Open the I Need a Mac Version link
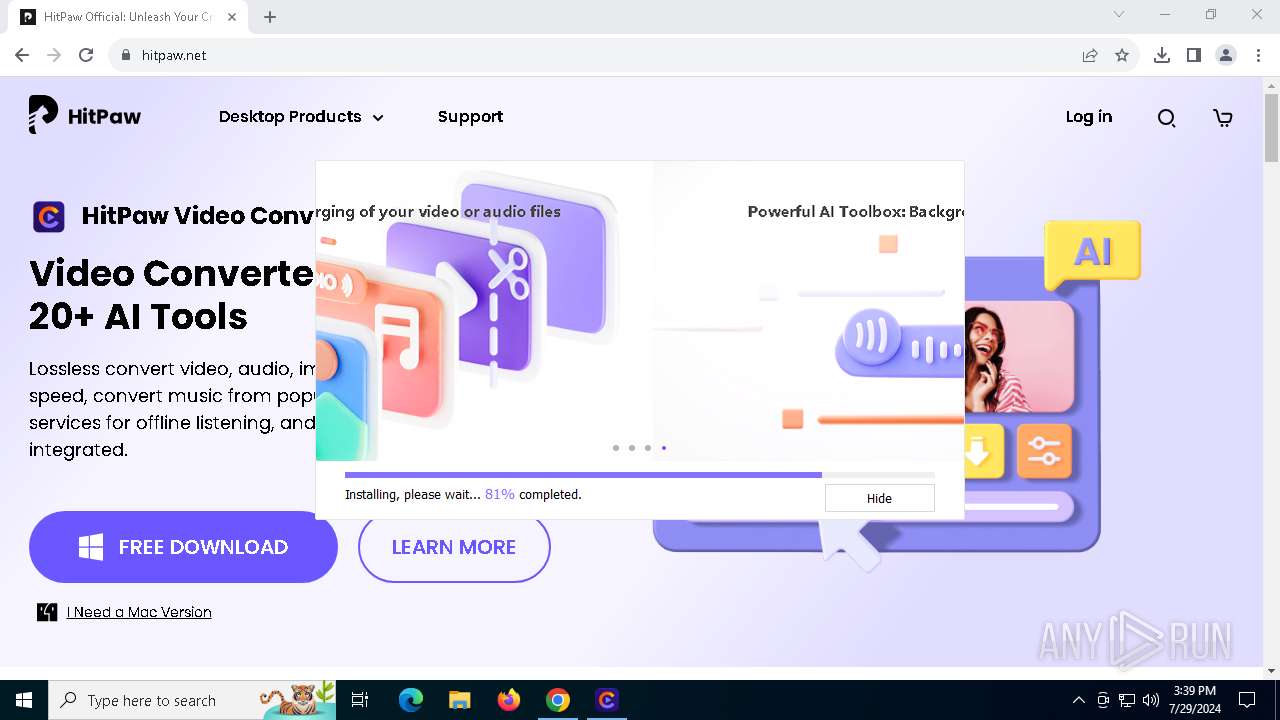 click(139, 612)
